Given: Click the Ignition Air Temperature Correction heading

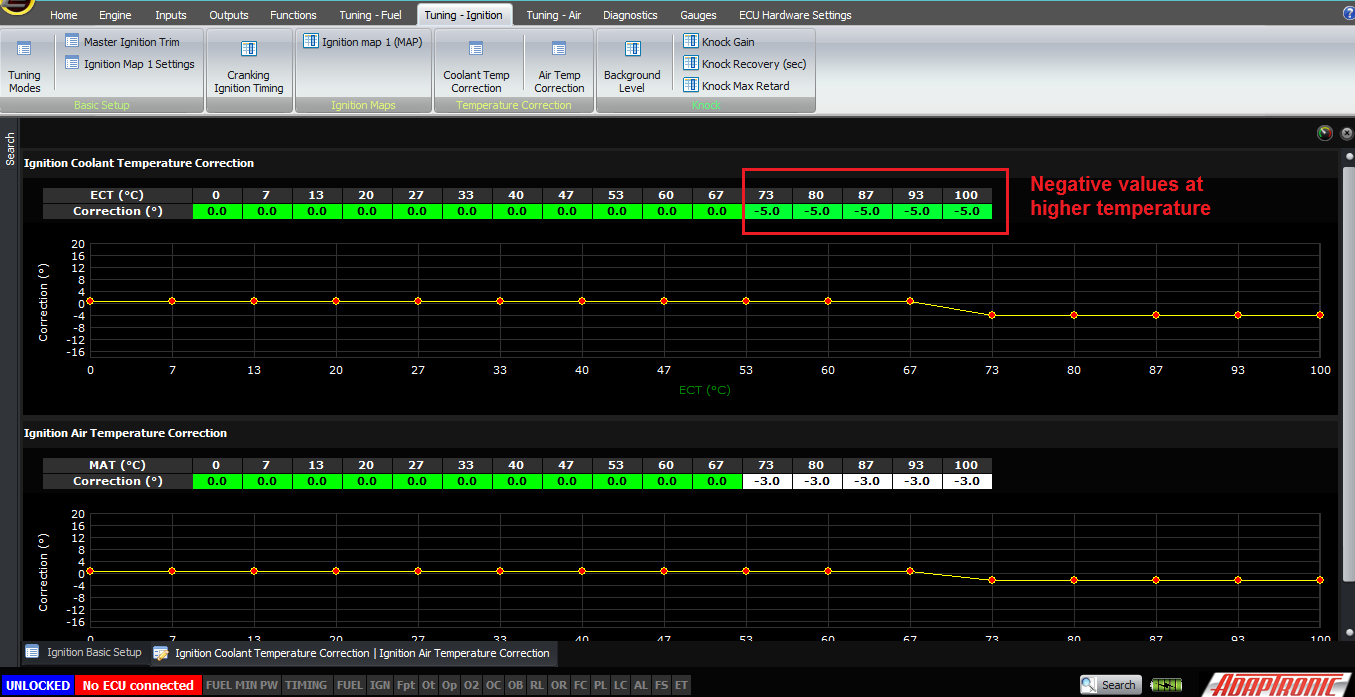Looking at the screenshot, I should 126,433.
